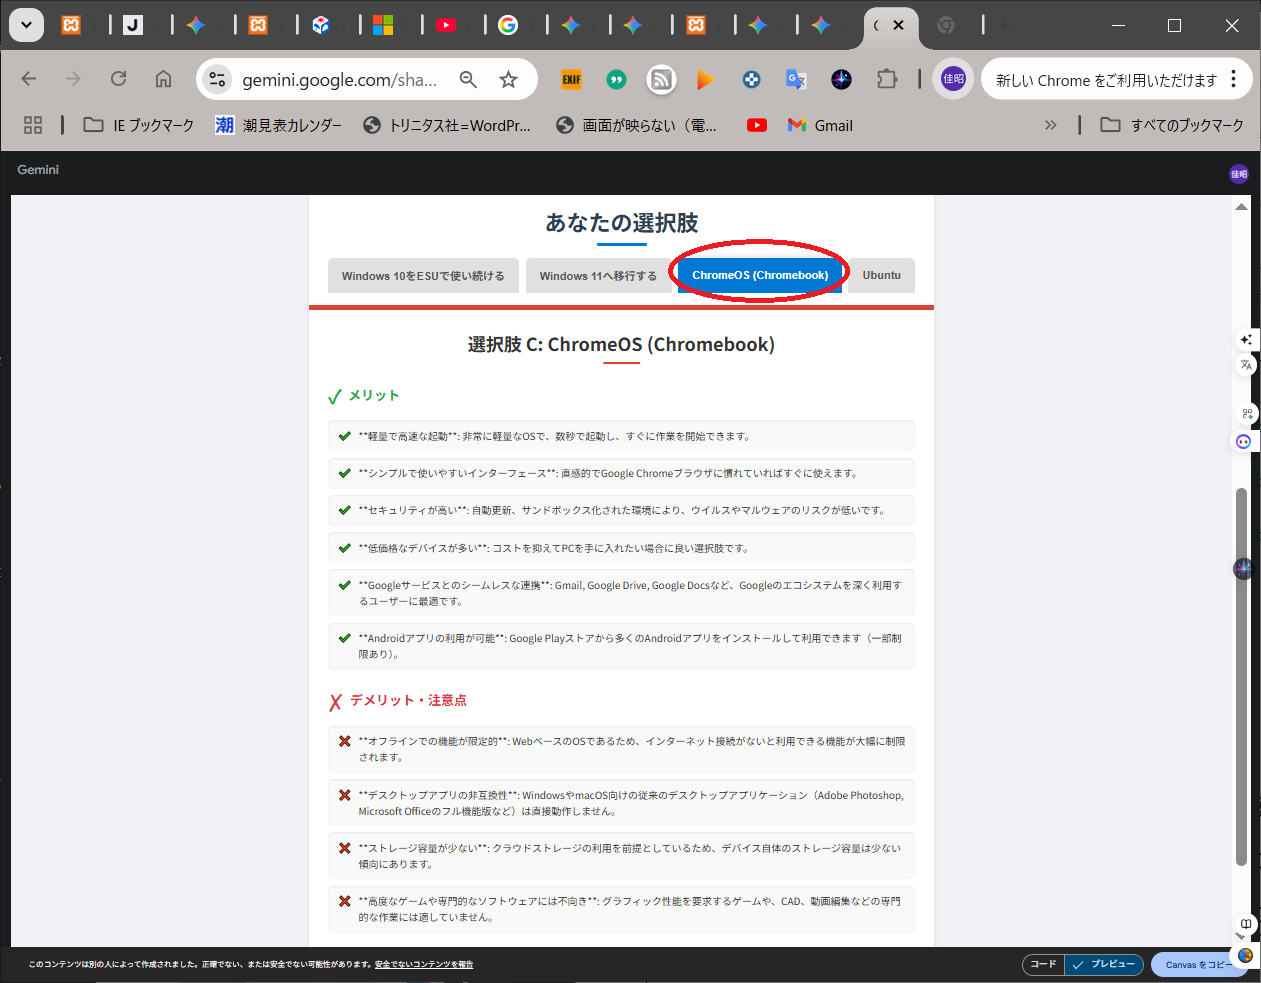
Task: Reload the current page
Action: coord(118,79)
